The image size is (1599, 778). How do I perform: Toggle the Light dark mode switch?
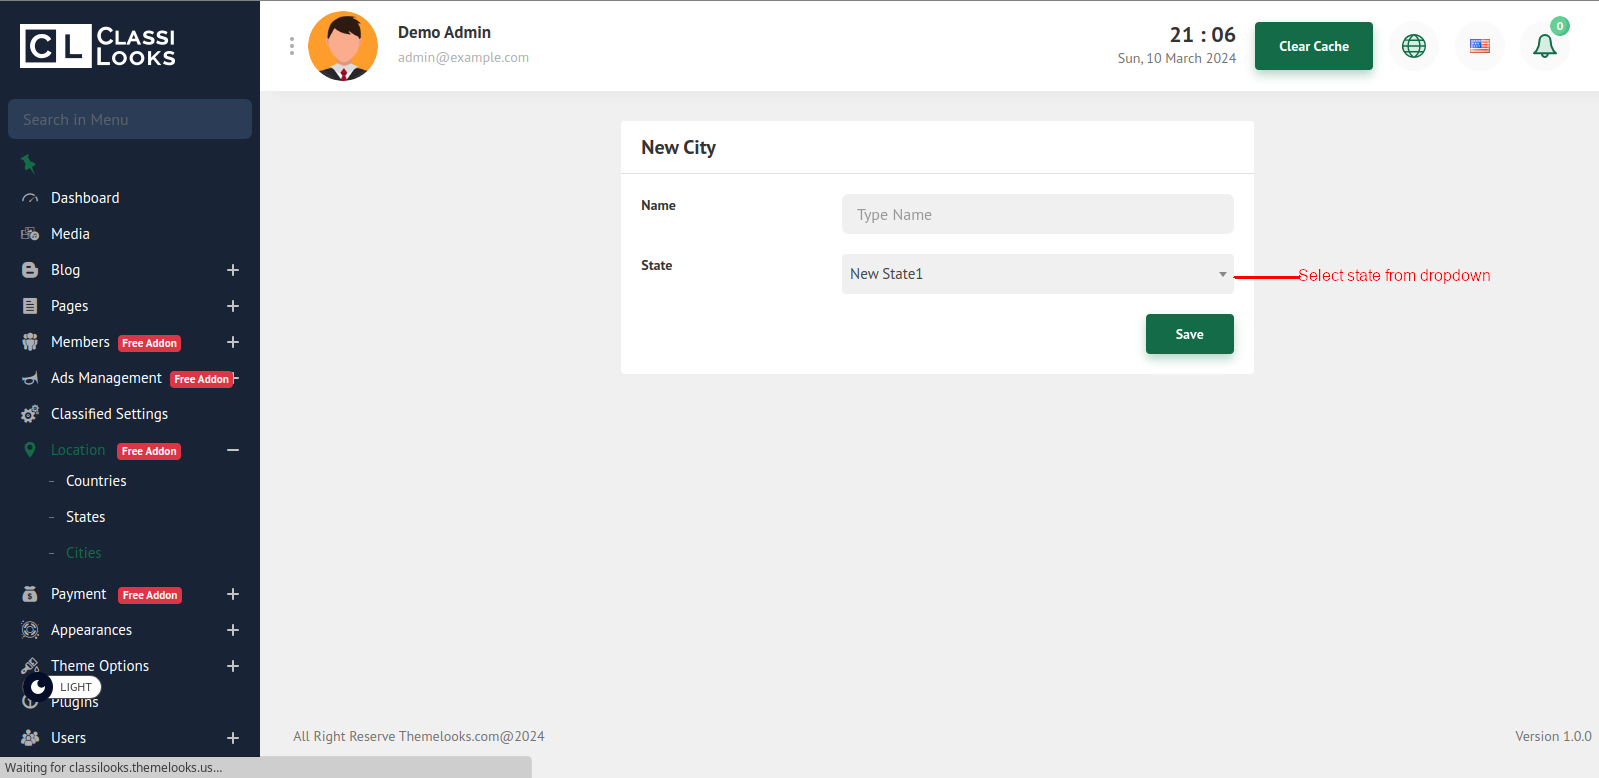(x=62, y=687)
